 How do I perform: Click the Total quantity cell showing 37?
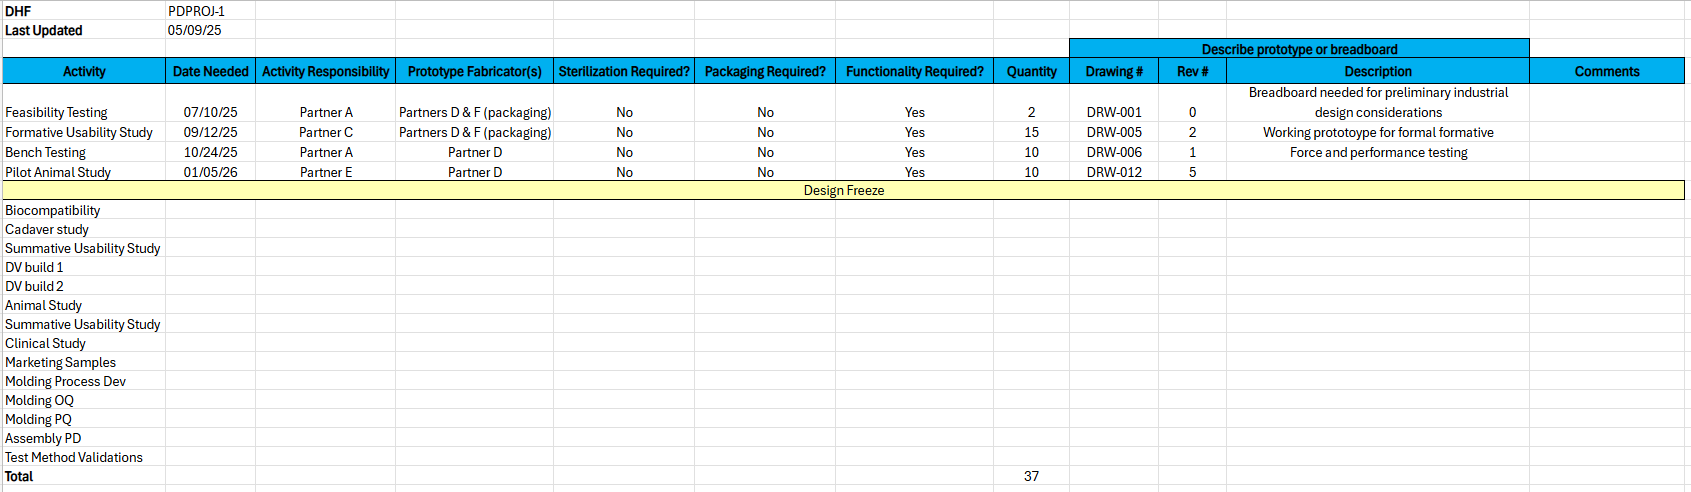pyautogui.click(x=1031, y=476)
